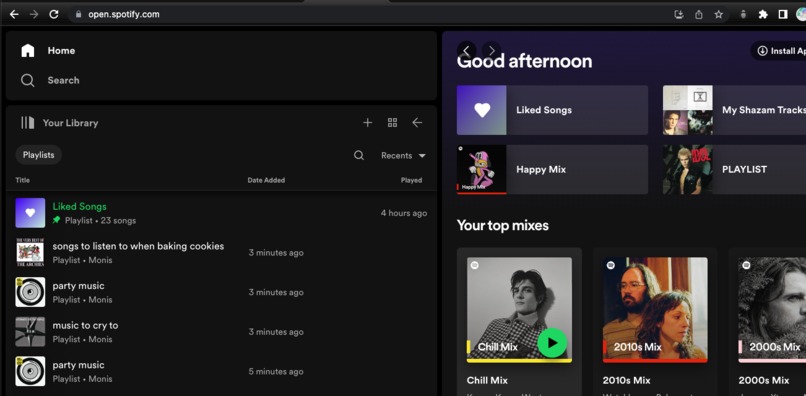The height and width of the screenshot is (396, 806).
Task: Click the install app icon in address bar
Action: point(679,14)
